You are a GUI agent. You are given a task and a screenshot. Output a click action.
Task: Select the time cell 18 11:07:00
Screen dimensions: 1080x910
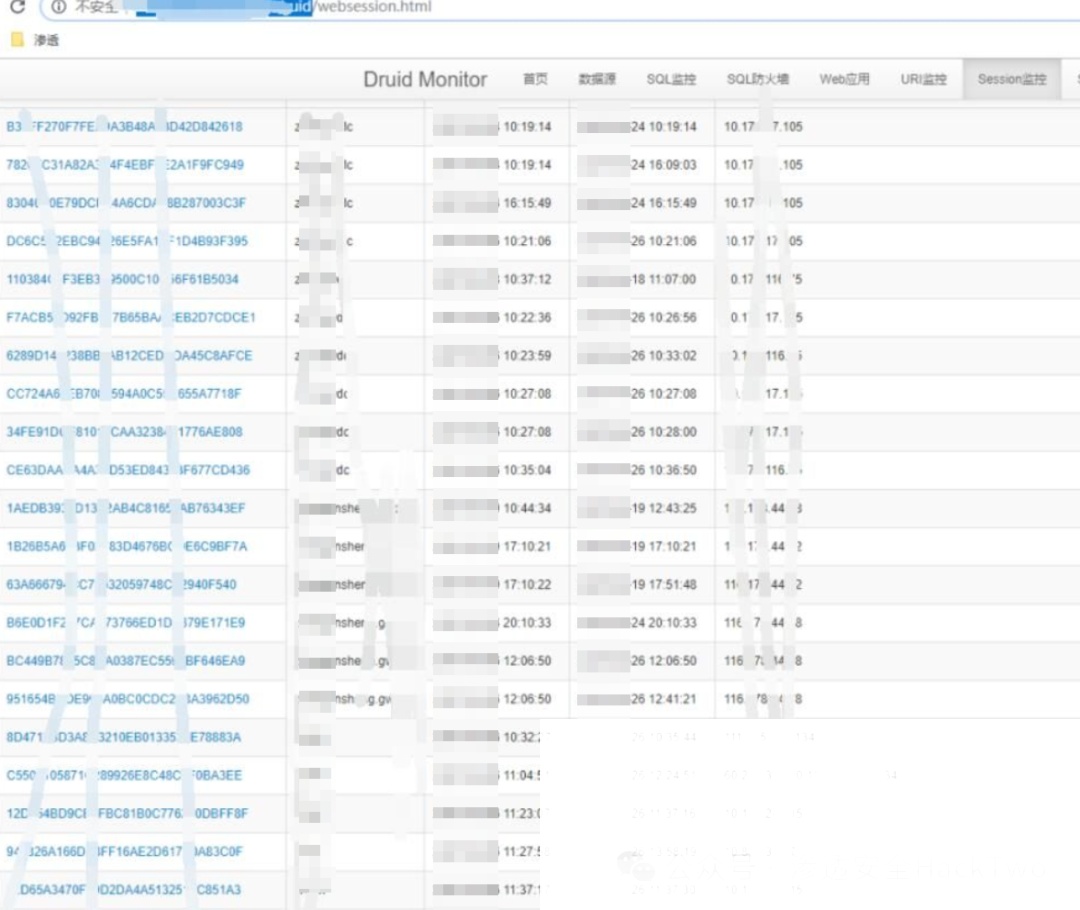click(664, 279)
